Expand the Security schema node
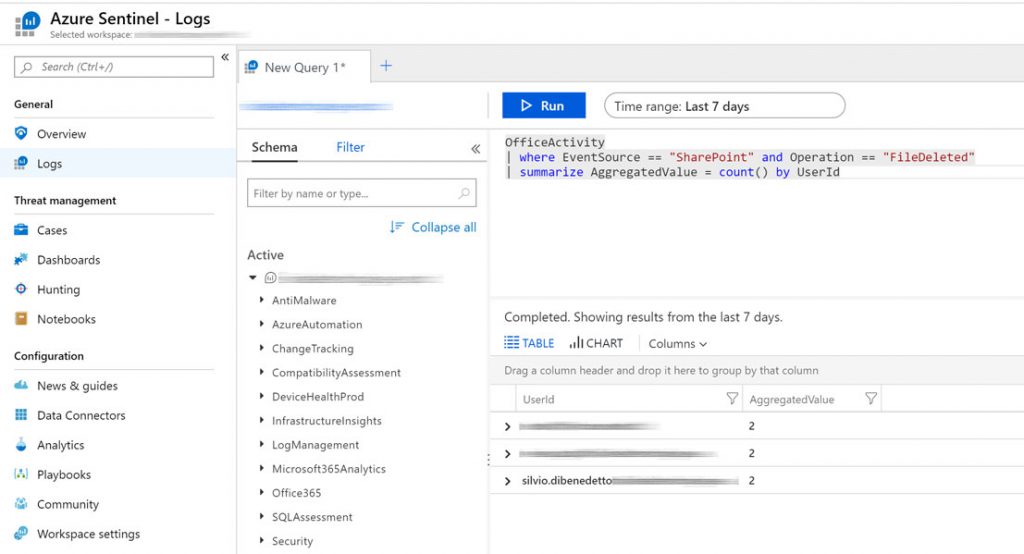 pos(261,540)
